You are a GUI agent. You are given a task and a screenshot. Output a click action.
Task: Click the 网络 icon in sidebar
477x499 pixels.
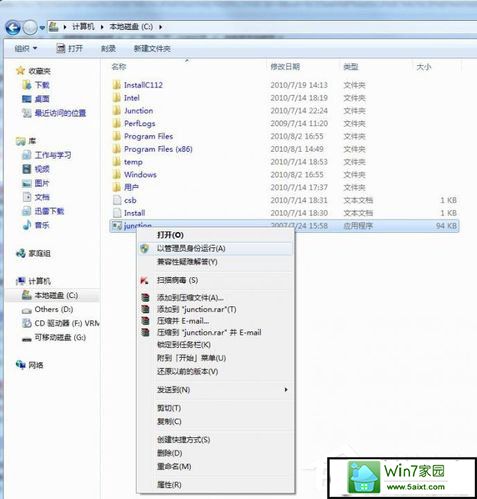click(x=21, y=365)
